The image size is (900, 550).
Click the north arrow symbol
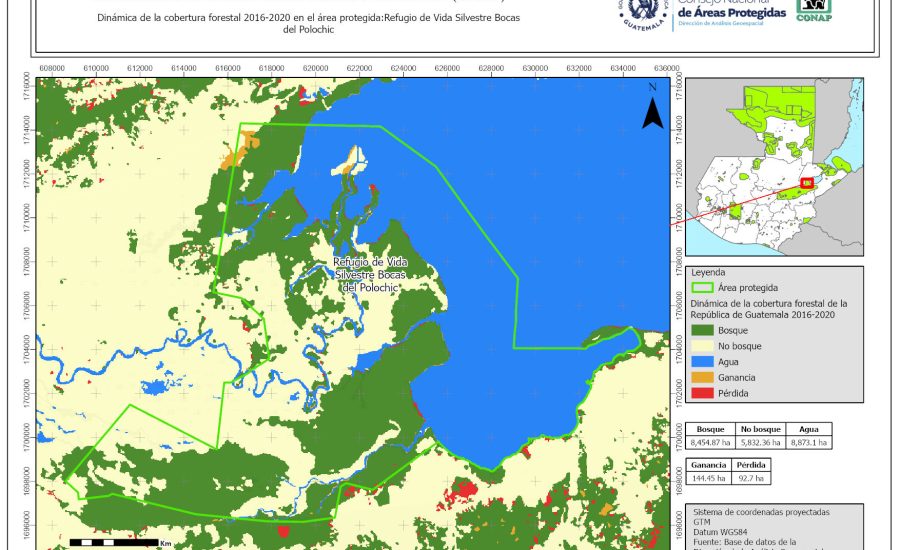click(x=652, y=109)
